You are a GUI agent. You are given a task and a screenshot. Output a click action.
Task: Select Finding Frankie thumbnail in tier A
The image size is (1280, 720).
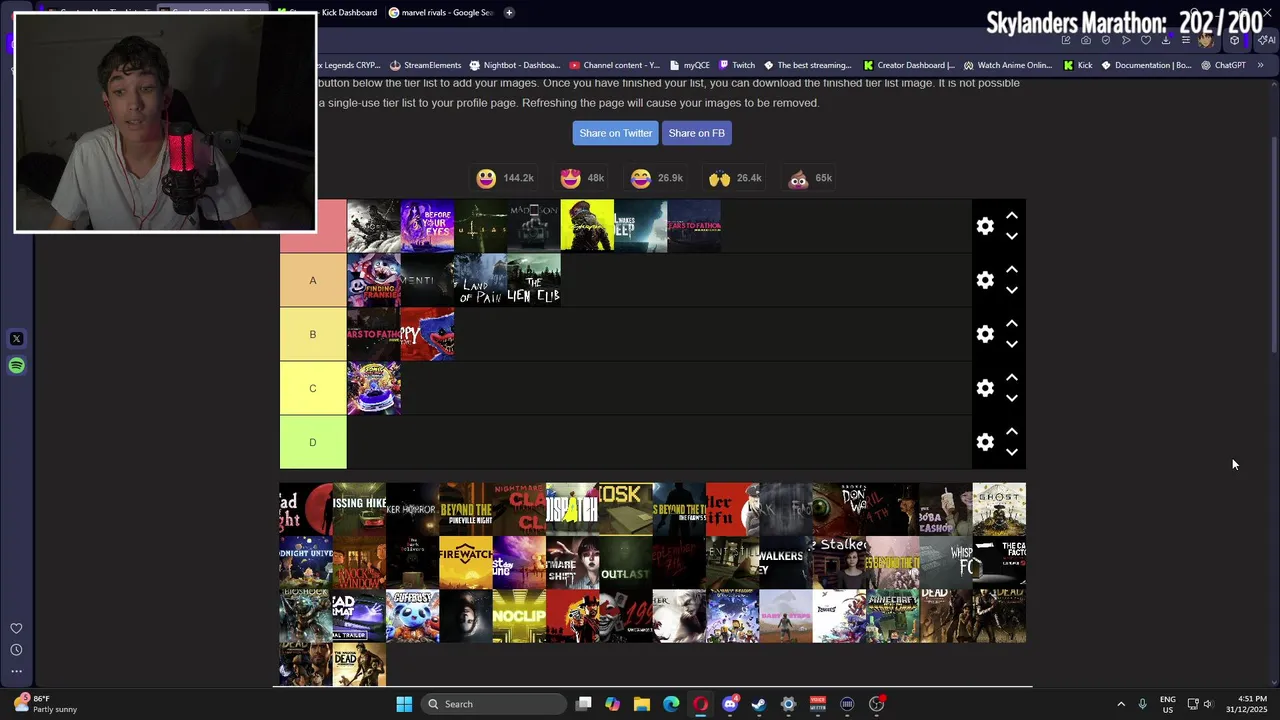tap(374, 280)
